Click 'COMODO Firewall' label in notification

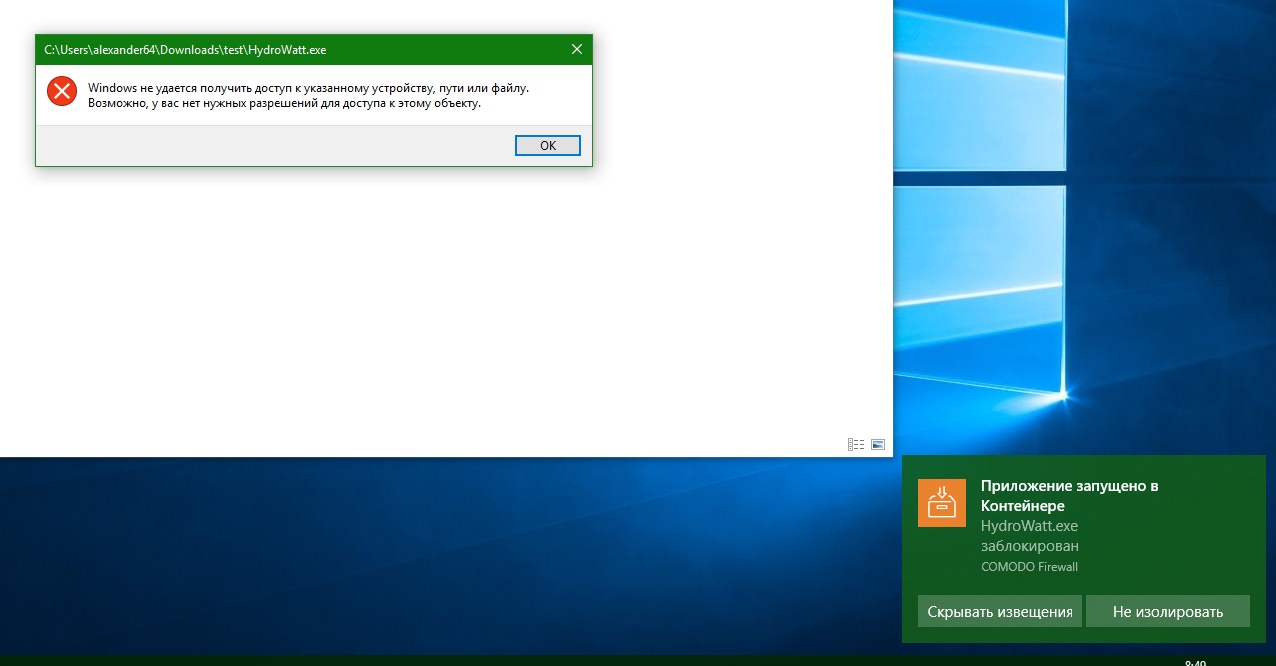(x=1029, y=567)
